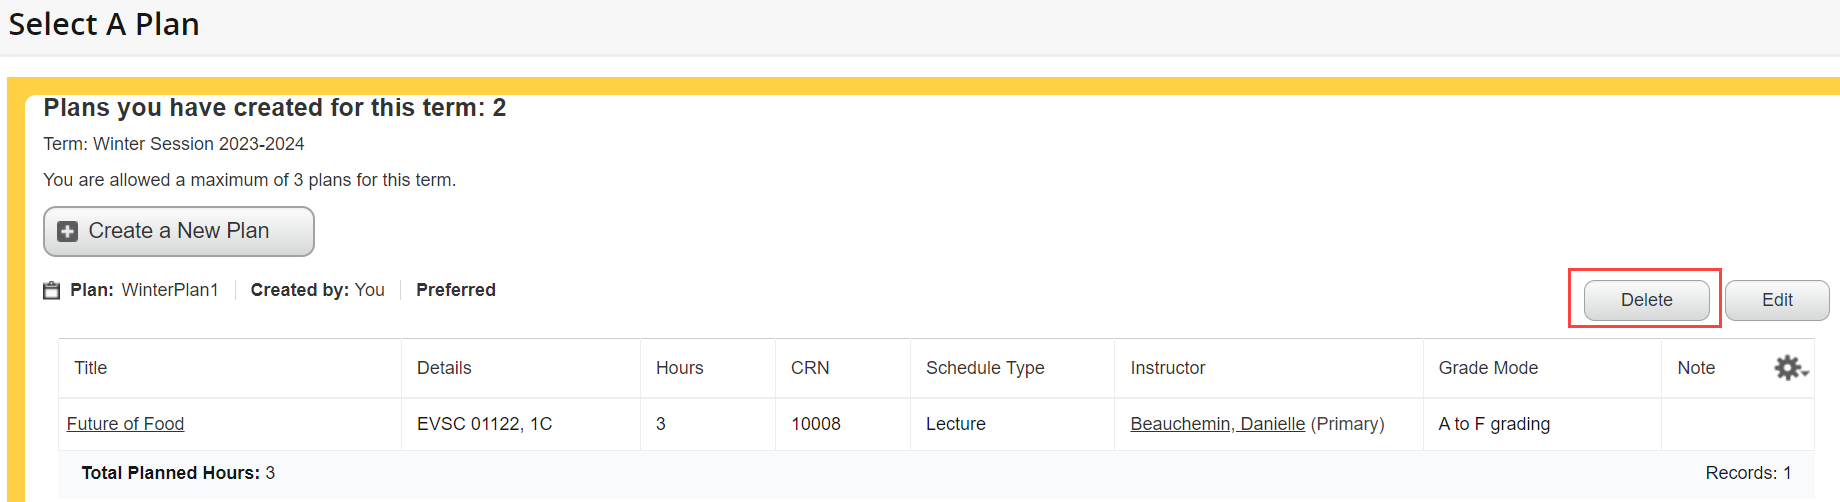The height and width of the screenshot is (502, 1840).
Task: Click the Lecture schedule type cell
Action: coord(956,424)
